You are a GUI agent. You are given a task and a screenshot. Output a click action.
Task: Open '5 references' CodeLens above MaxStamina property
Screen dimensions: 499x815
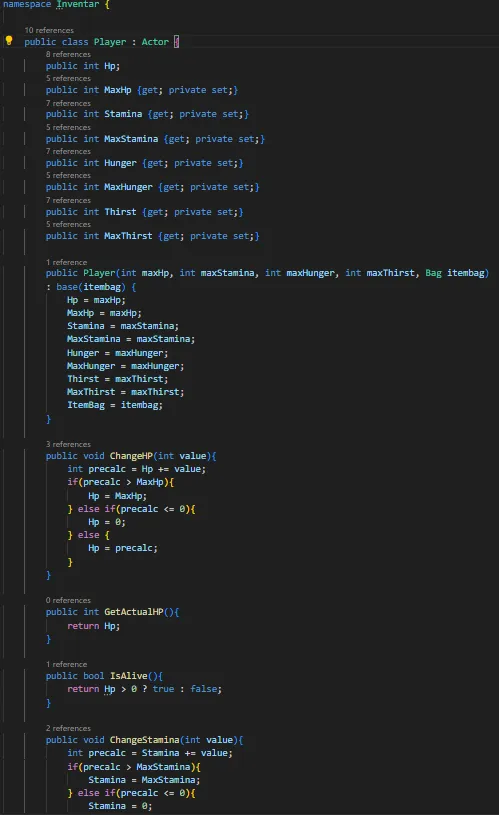coord(68,127)
